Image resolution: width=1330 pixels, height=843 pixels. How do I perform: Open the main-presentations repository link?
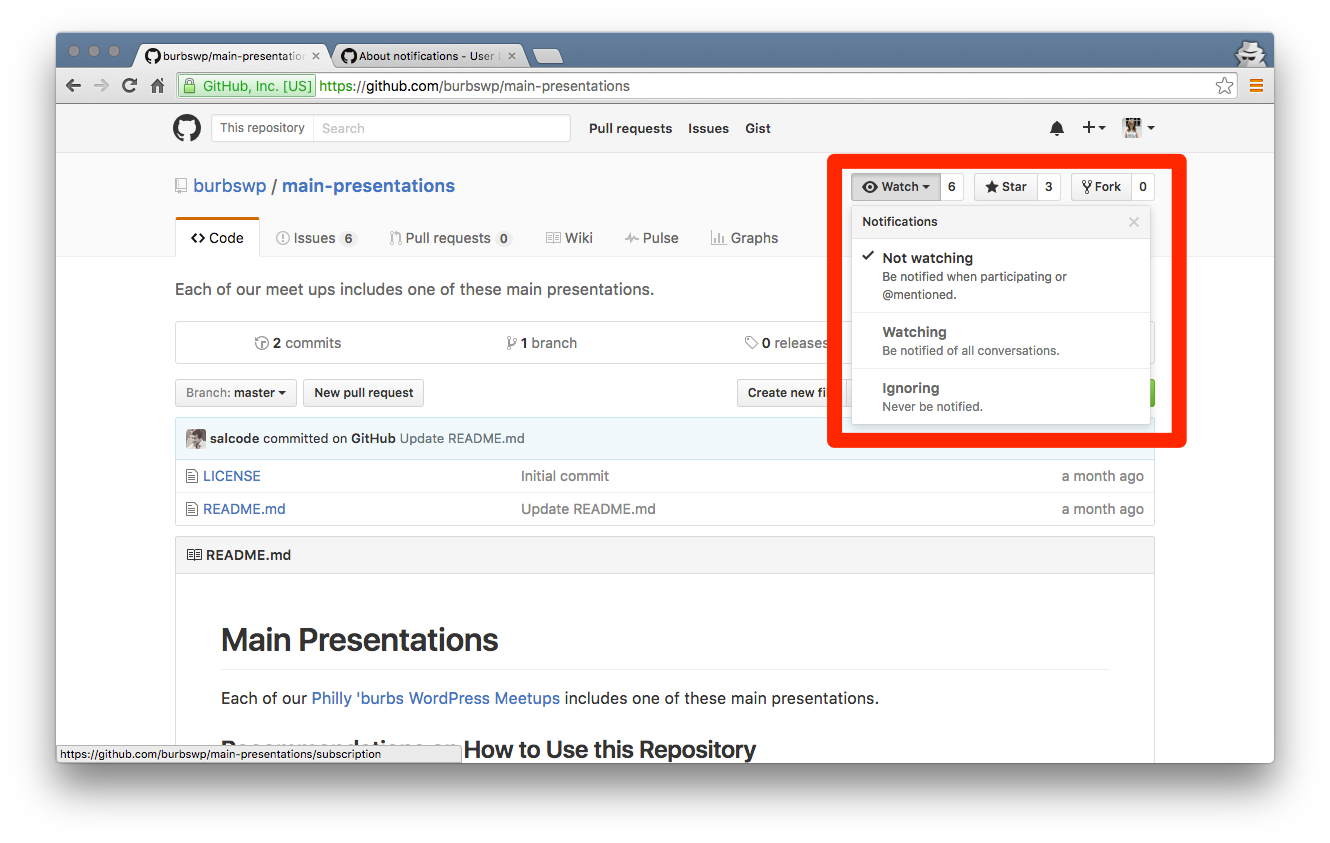pyautogui.click(x=368, y=186)
